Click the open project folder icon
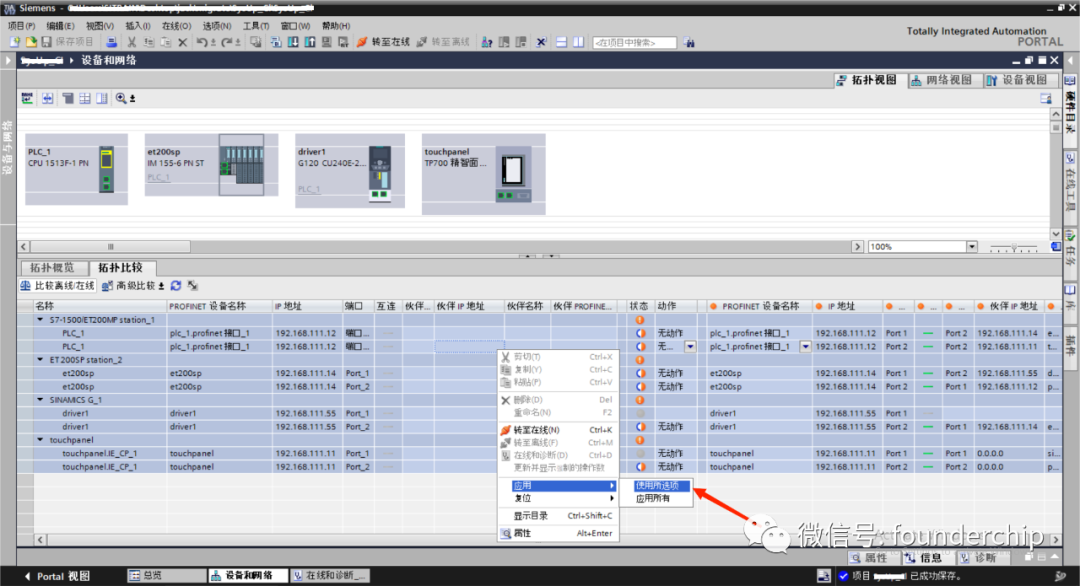The image size is (1080, 586). (x=31, y=42)
